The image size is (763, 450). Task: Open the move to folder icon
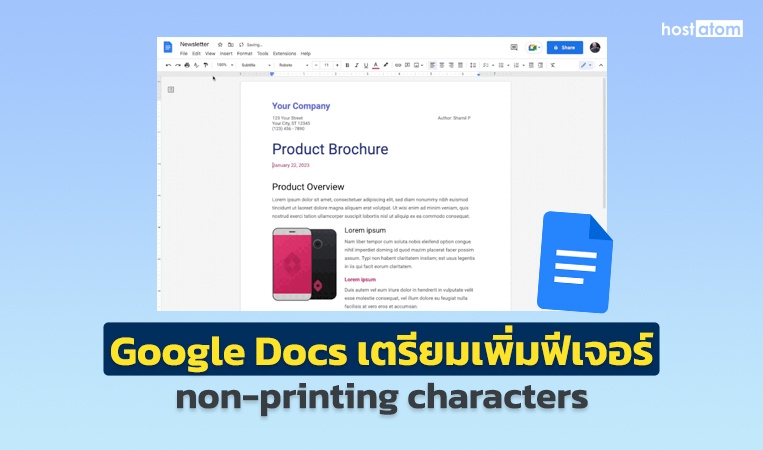[x=231, y=44]
